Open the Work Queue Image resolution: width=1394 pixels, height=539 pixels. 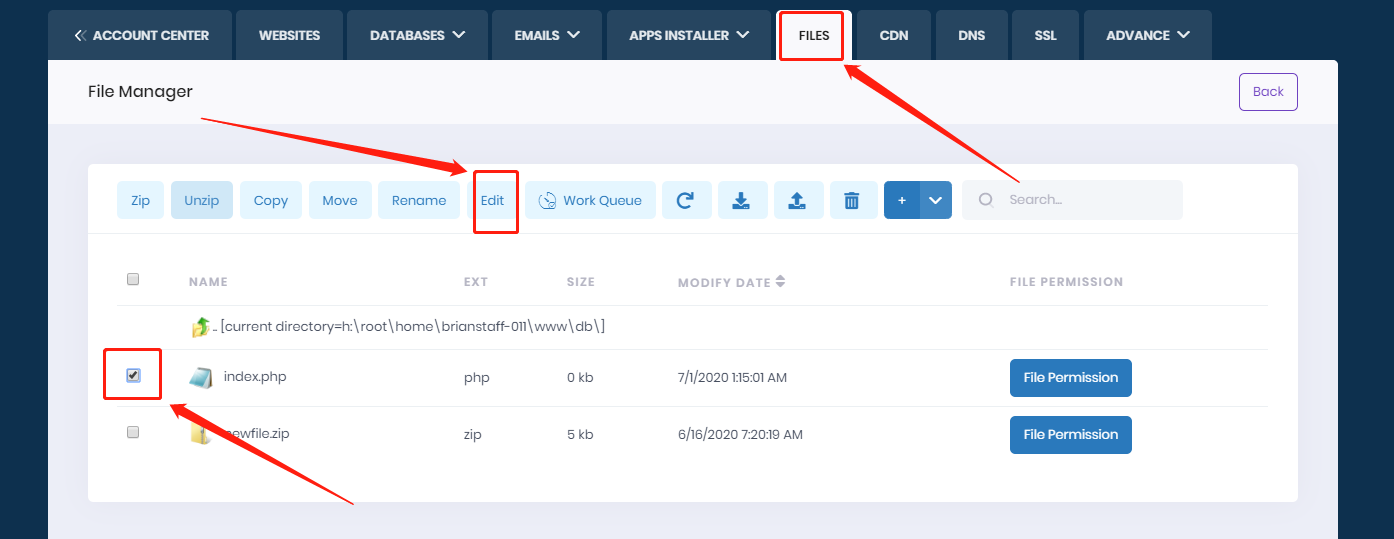590,200
